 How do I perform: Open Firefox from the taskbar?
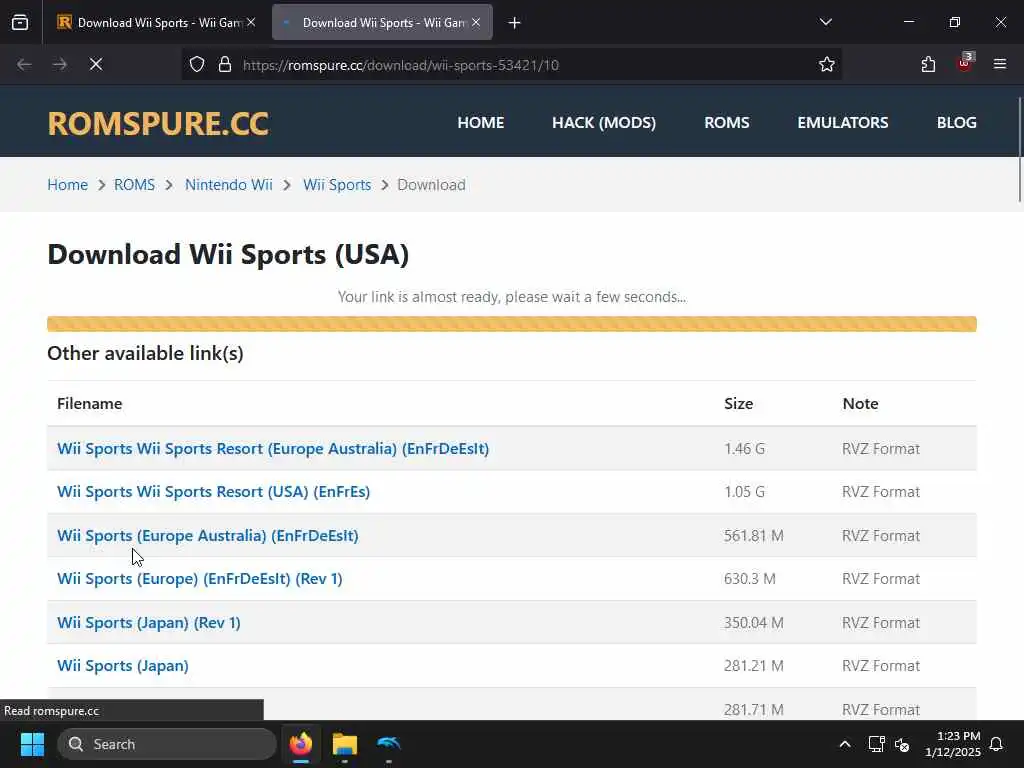point(301,744)
